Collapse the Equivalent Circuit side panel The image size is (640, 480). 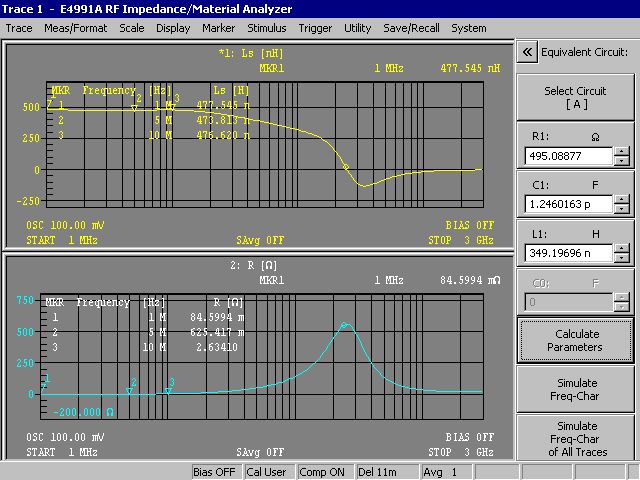pyautogui.click(x=527, y=52)
